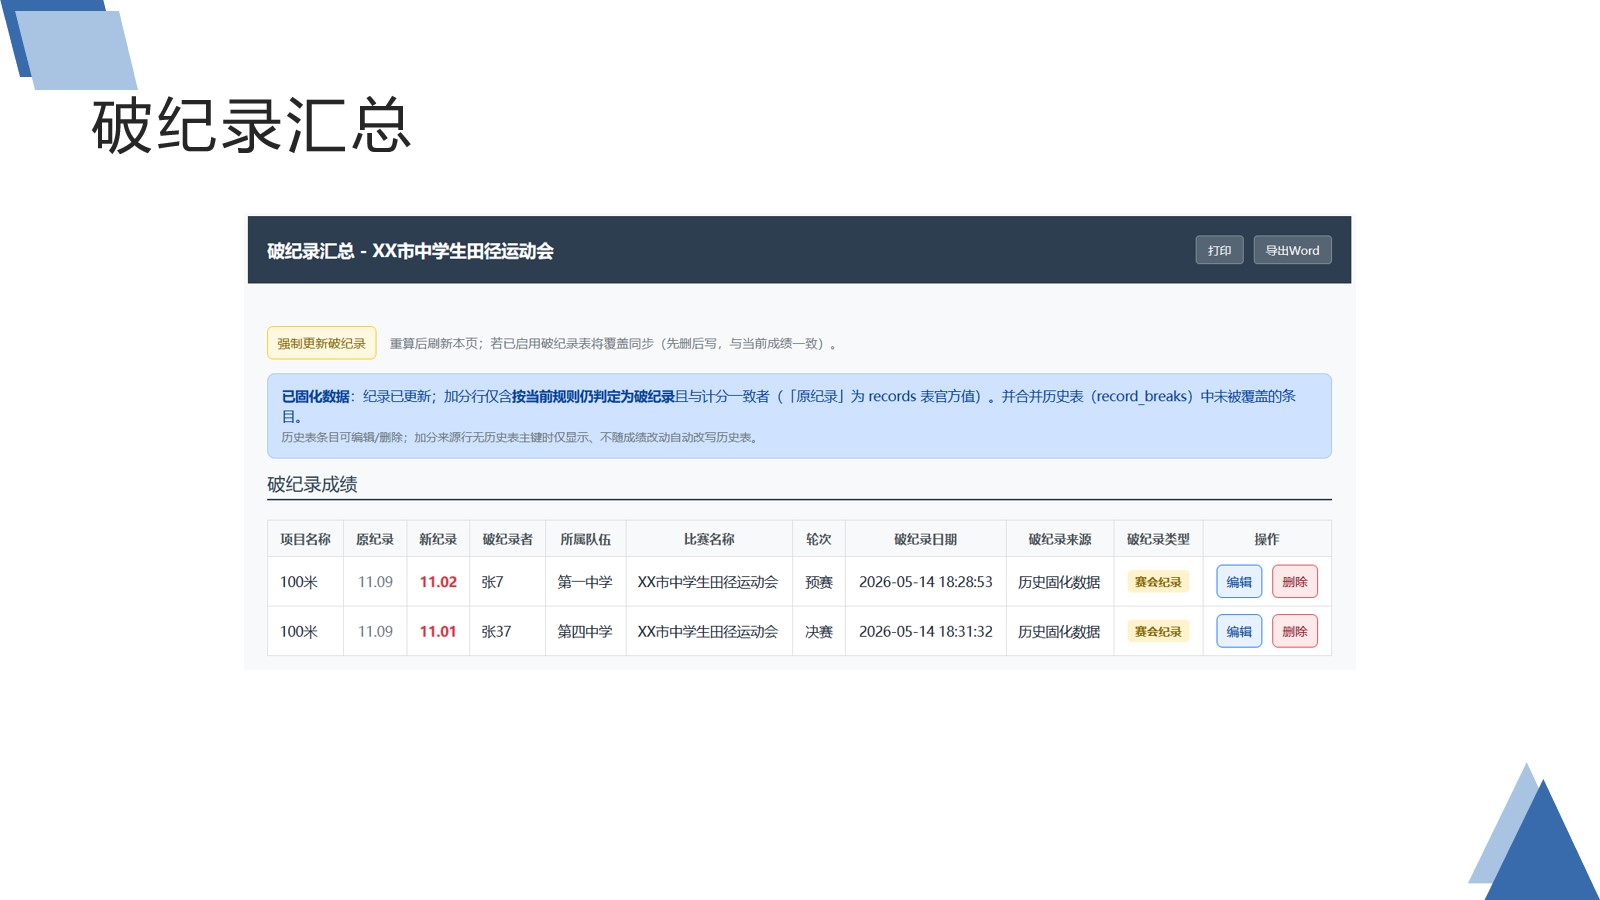The image size is (1600, 900).
Task: Click the 打印 print button
Action: (1219, 250)
